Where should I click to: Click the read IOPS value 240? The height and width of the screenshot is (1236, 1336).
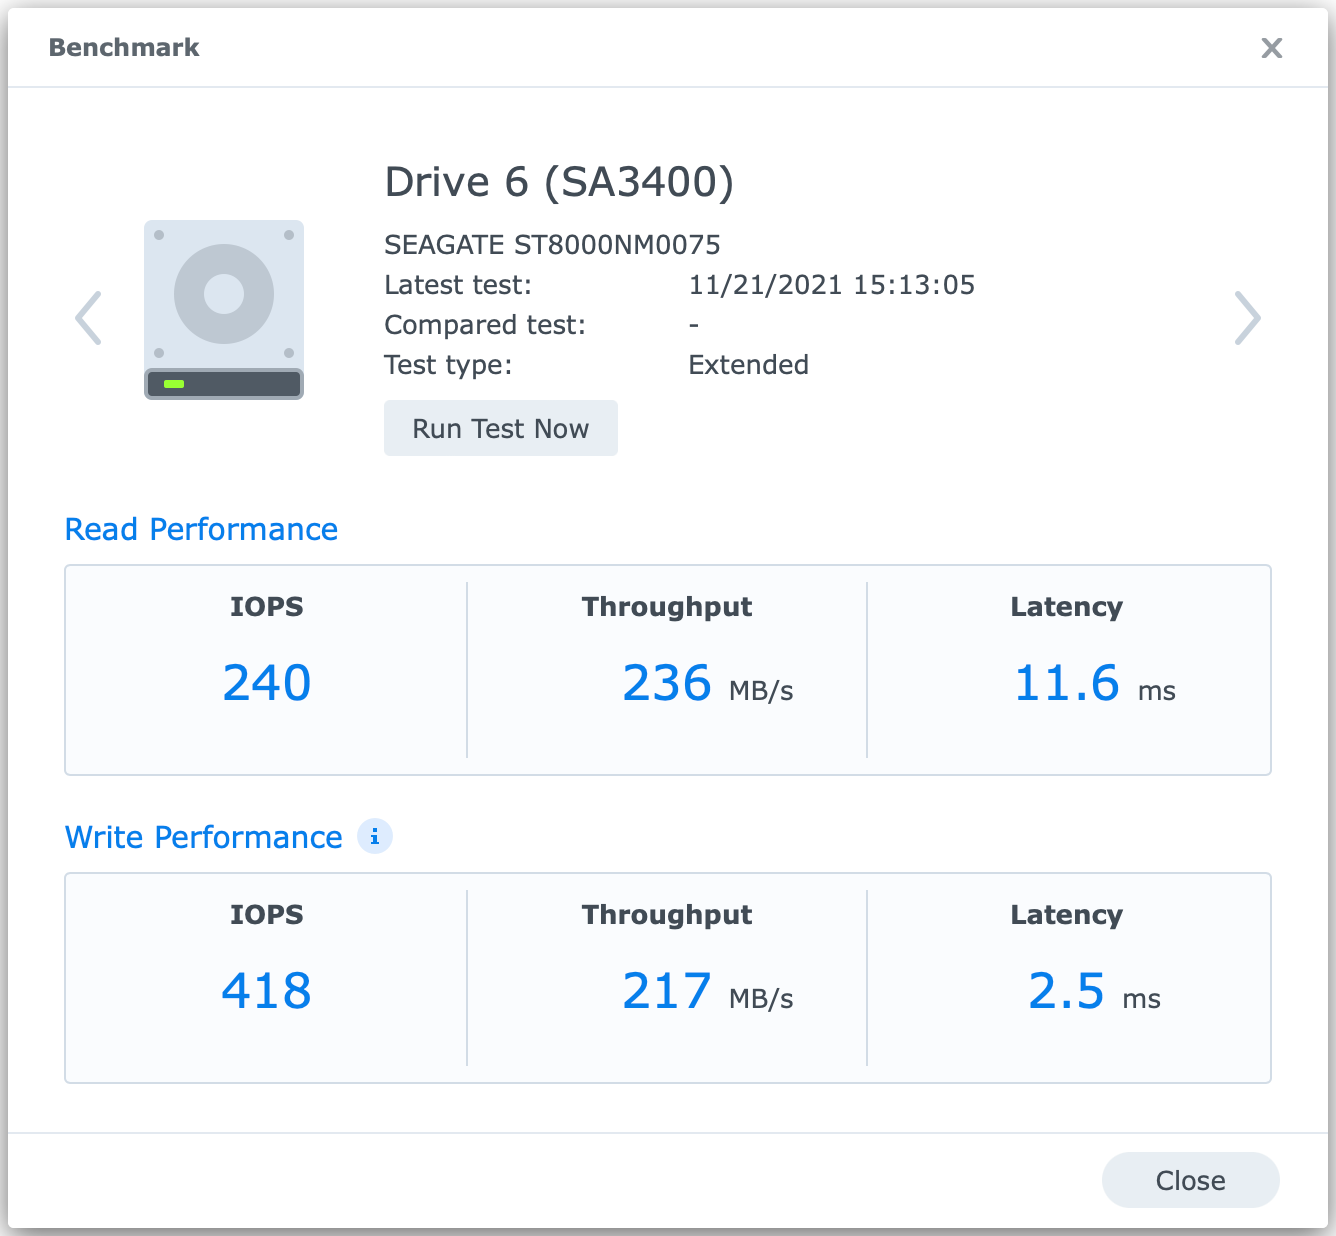point(267,683)
